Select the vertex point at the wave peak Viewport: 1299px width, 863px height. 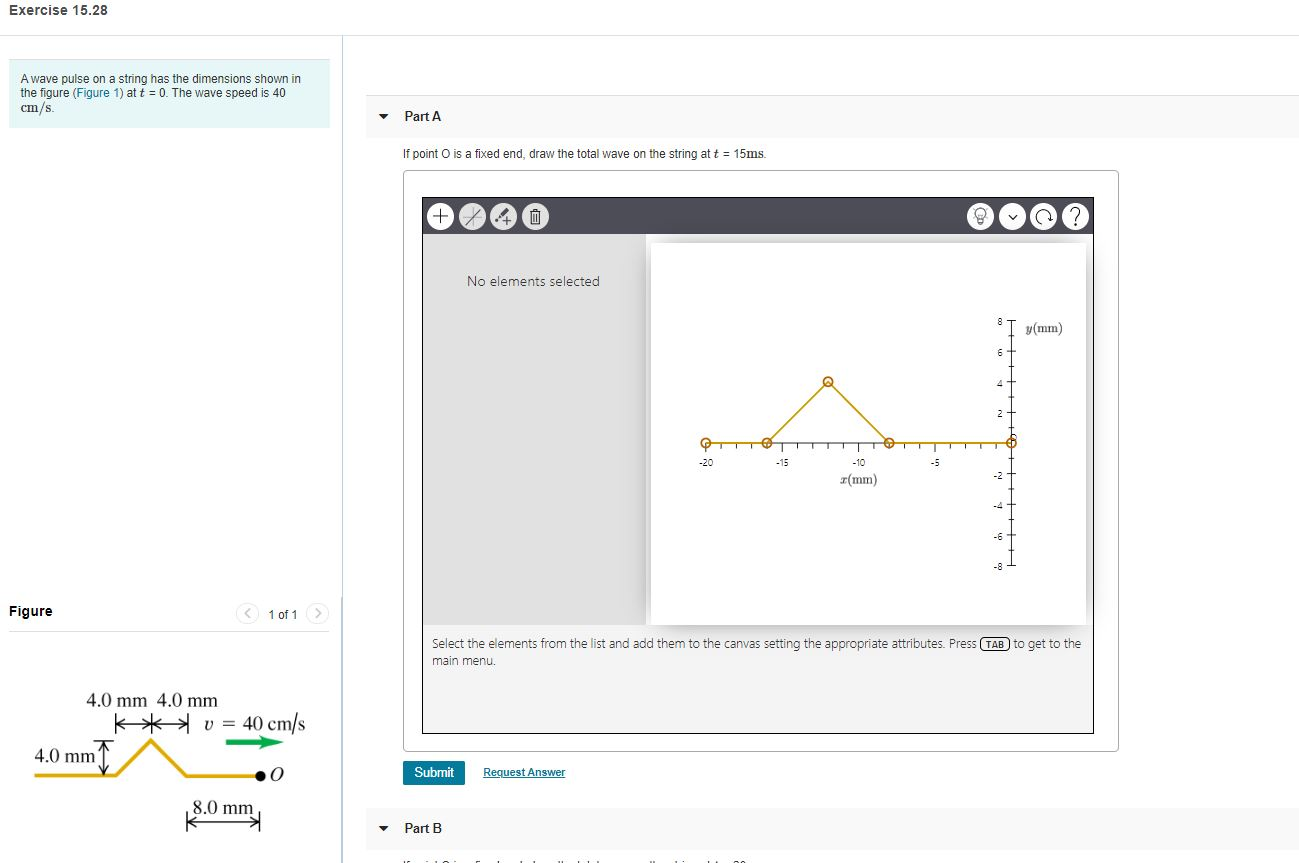point(827,381)
